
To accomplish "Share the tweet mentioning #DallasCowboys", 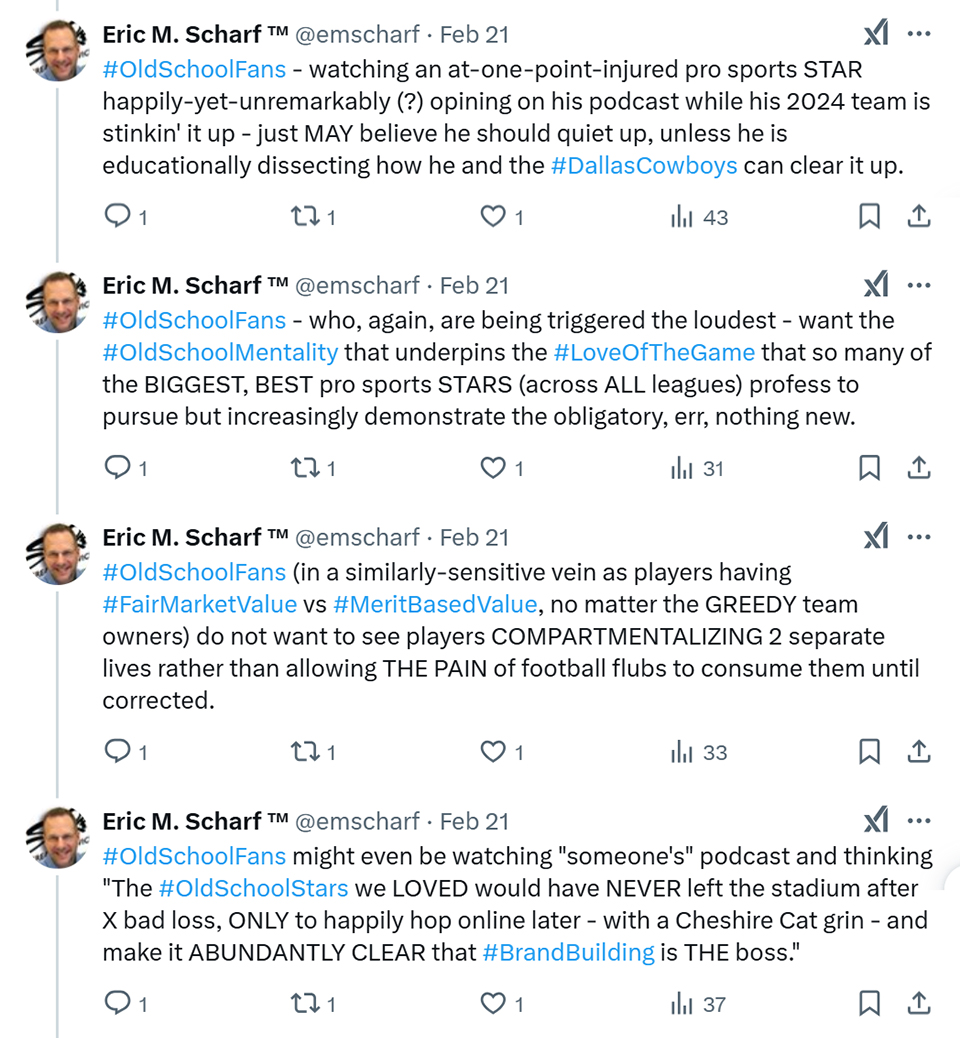I will [x=919, y=216].
